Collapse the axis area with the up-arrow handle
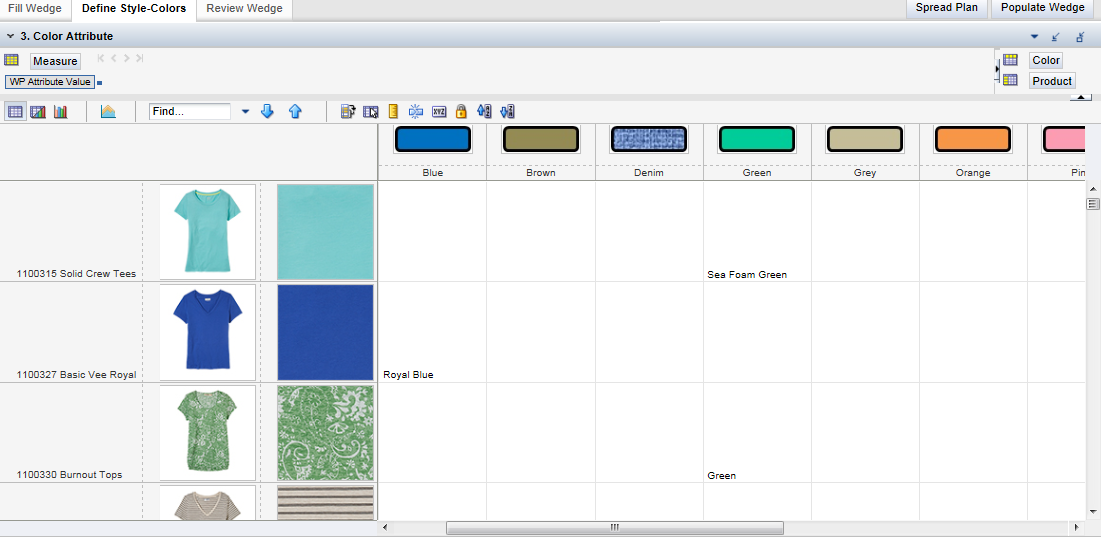The height and width of the screenshot is (537, 1103). pyautogui.click(x=1080, y=97)
